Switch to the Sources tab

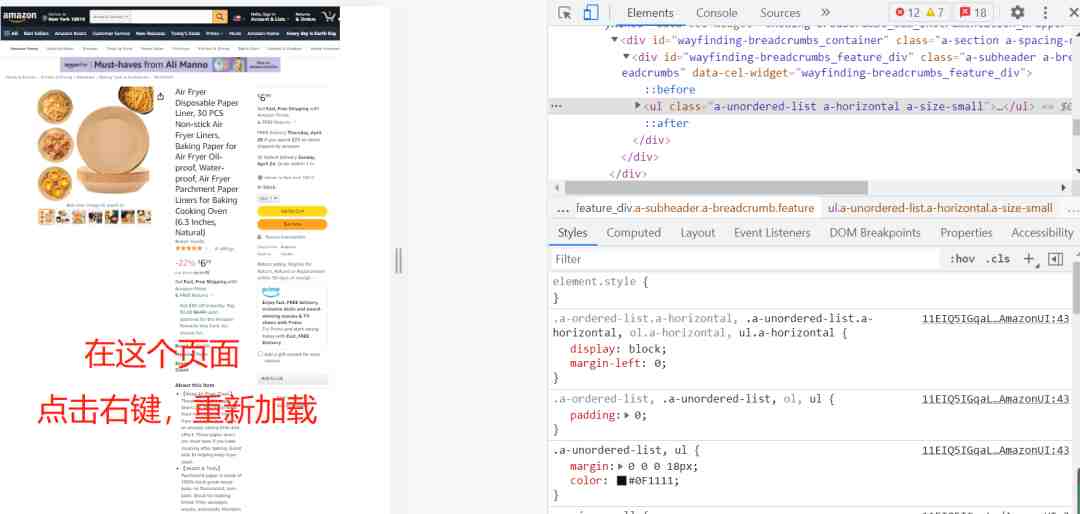click(780, 12)
